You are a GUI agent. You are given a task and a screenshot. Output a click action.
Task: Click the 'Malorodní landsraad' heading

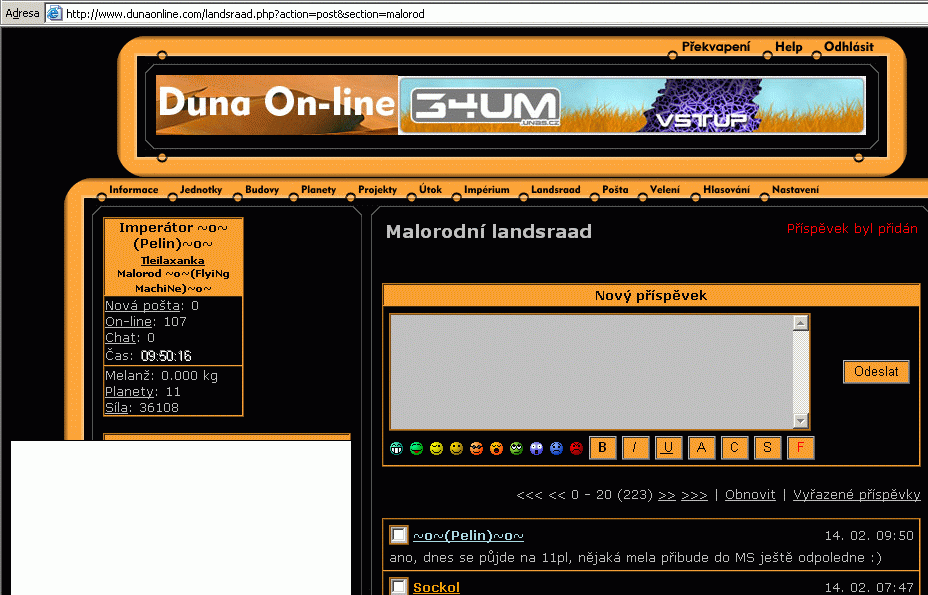tap(489, 231)
